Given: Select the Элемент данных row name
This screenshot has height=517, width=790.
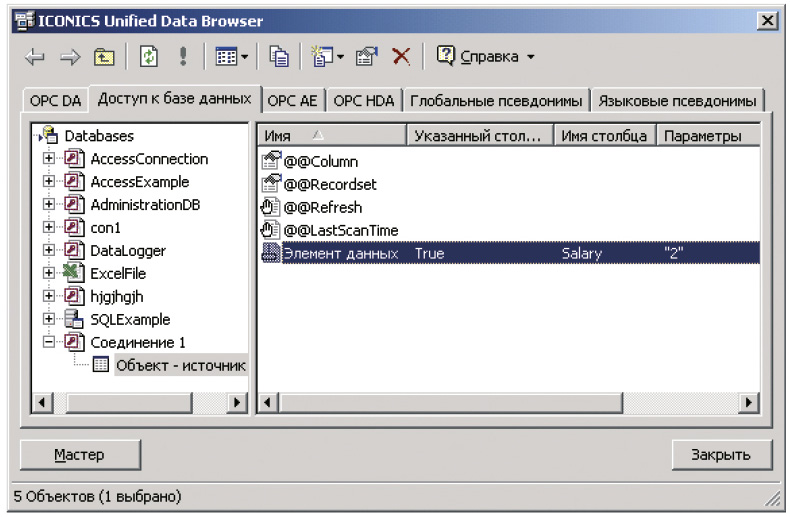Looking at the screenshot, I should coord(341,253).
